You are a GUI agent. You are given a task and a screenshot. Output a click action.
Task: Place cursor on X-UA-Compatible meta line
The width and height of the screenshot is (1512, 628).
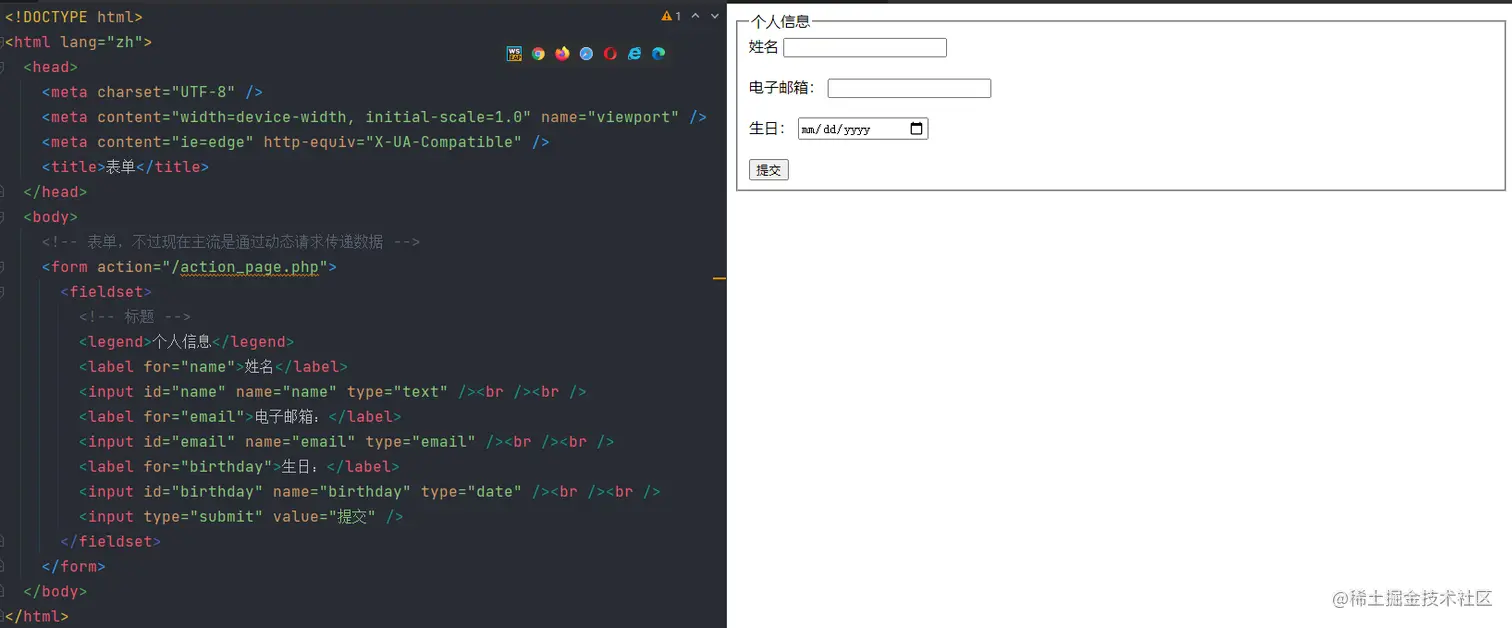point(295,142)
